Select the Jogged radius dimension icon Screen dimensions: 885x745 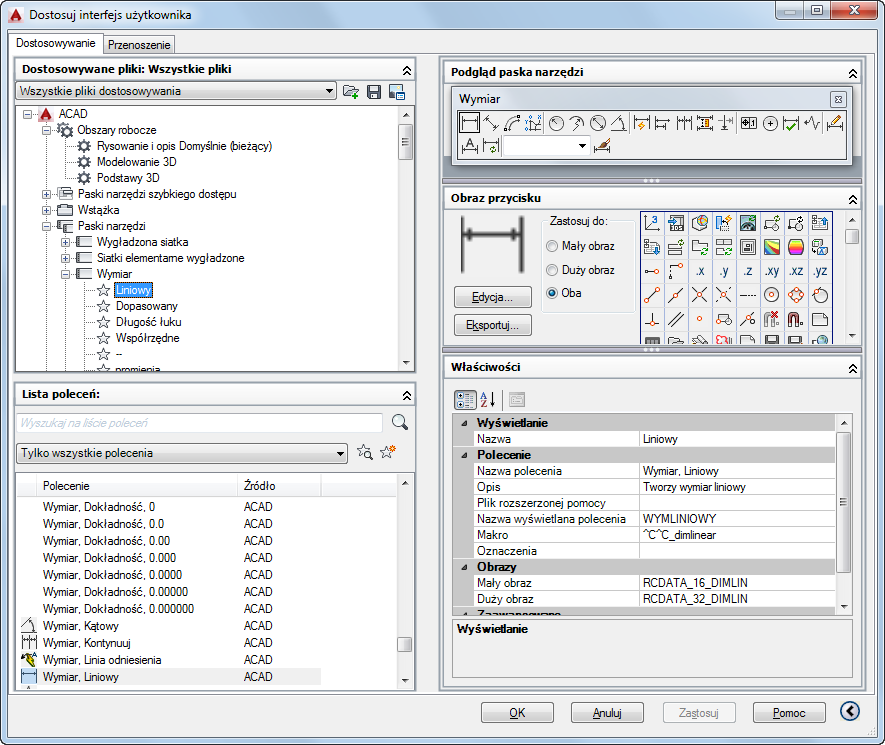tap(577, 123)
